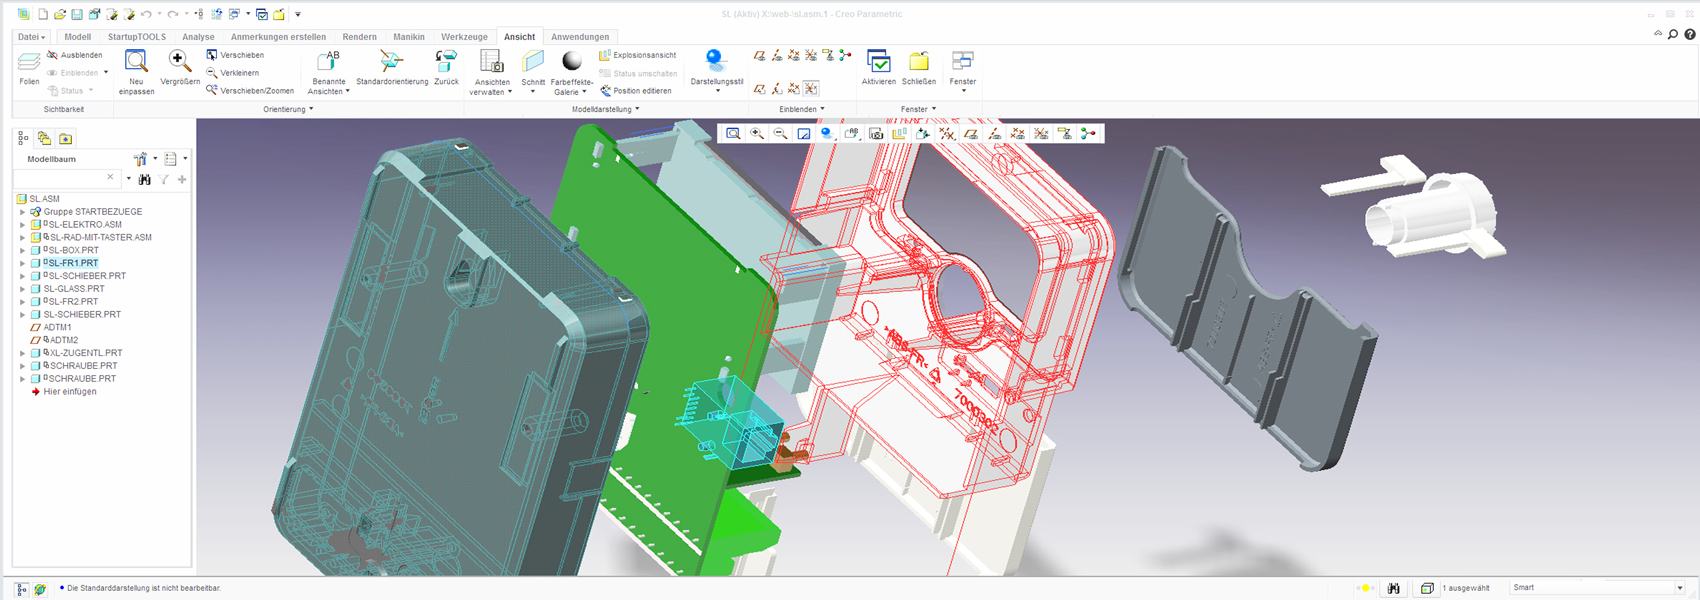Open the Anmerkungen erstellen tab
Screen dimensions: 1700x600
(278, 37)
